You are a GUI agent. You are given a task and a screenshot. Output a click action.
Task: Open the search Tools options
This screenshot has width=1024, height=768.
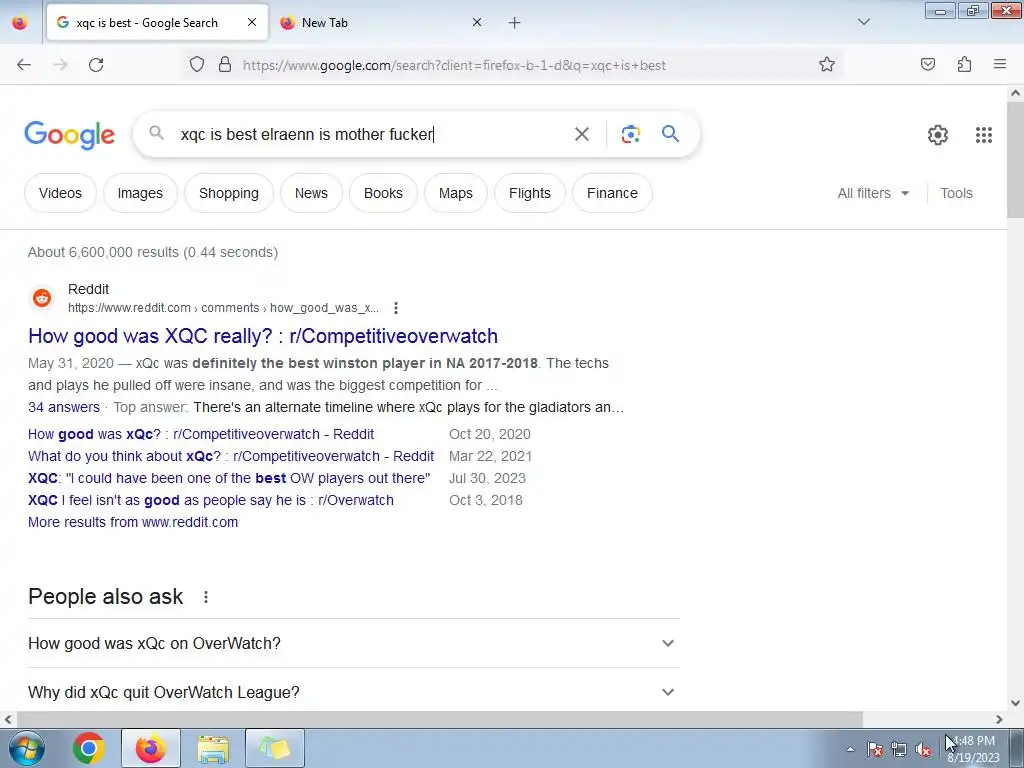click(x=956, y=193)
